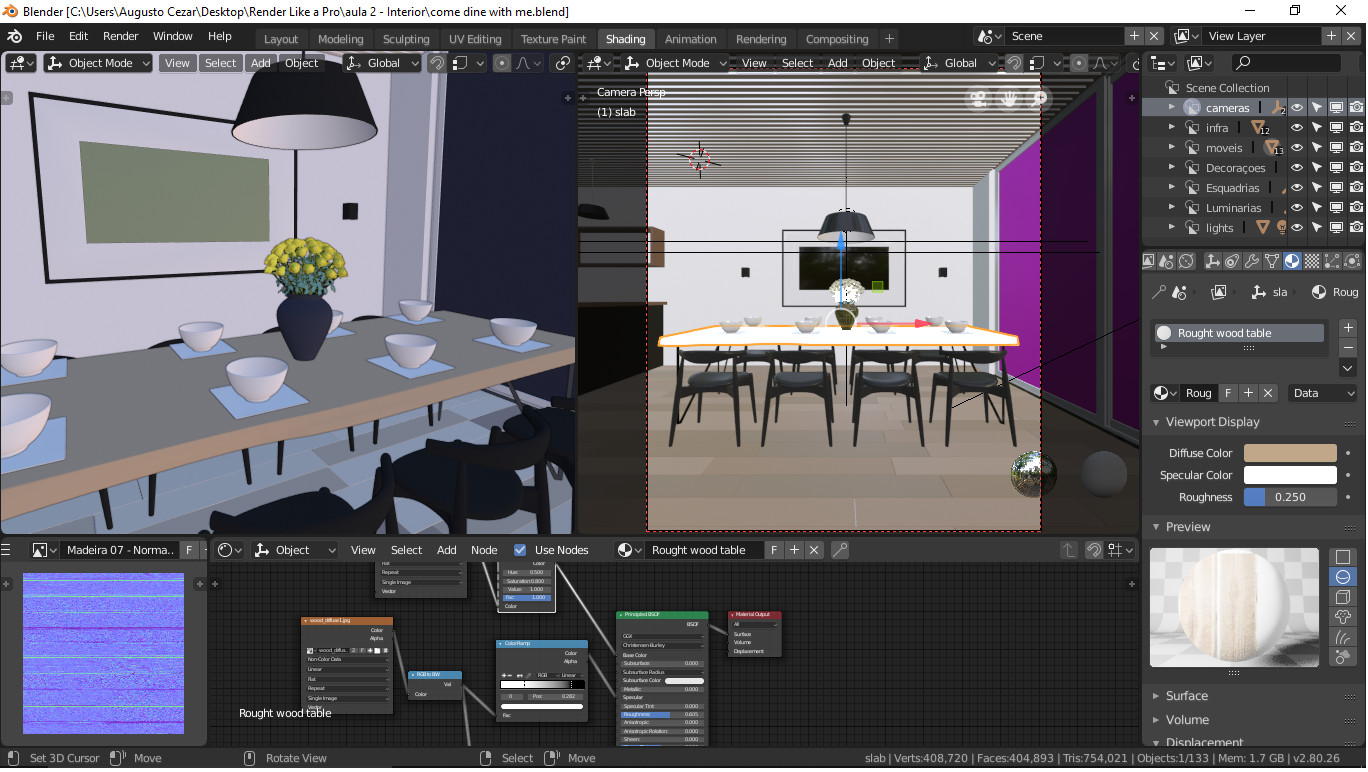Click the snapping magnet icon in the 3D viewport header

click(x=437, y=63)
